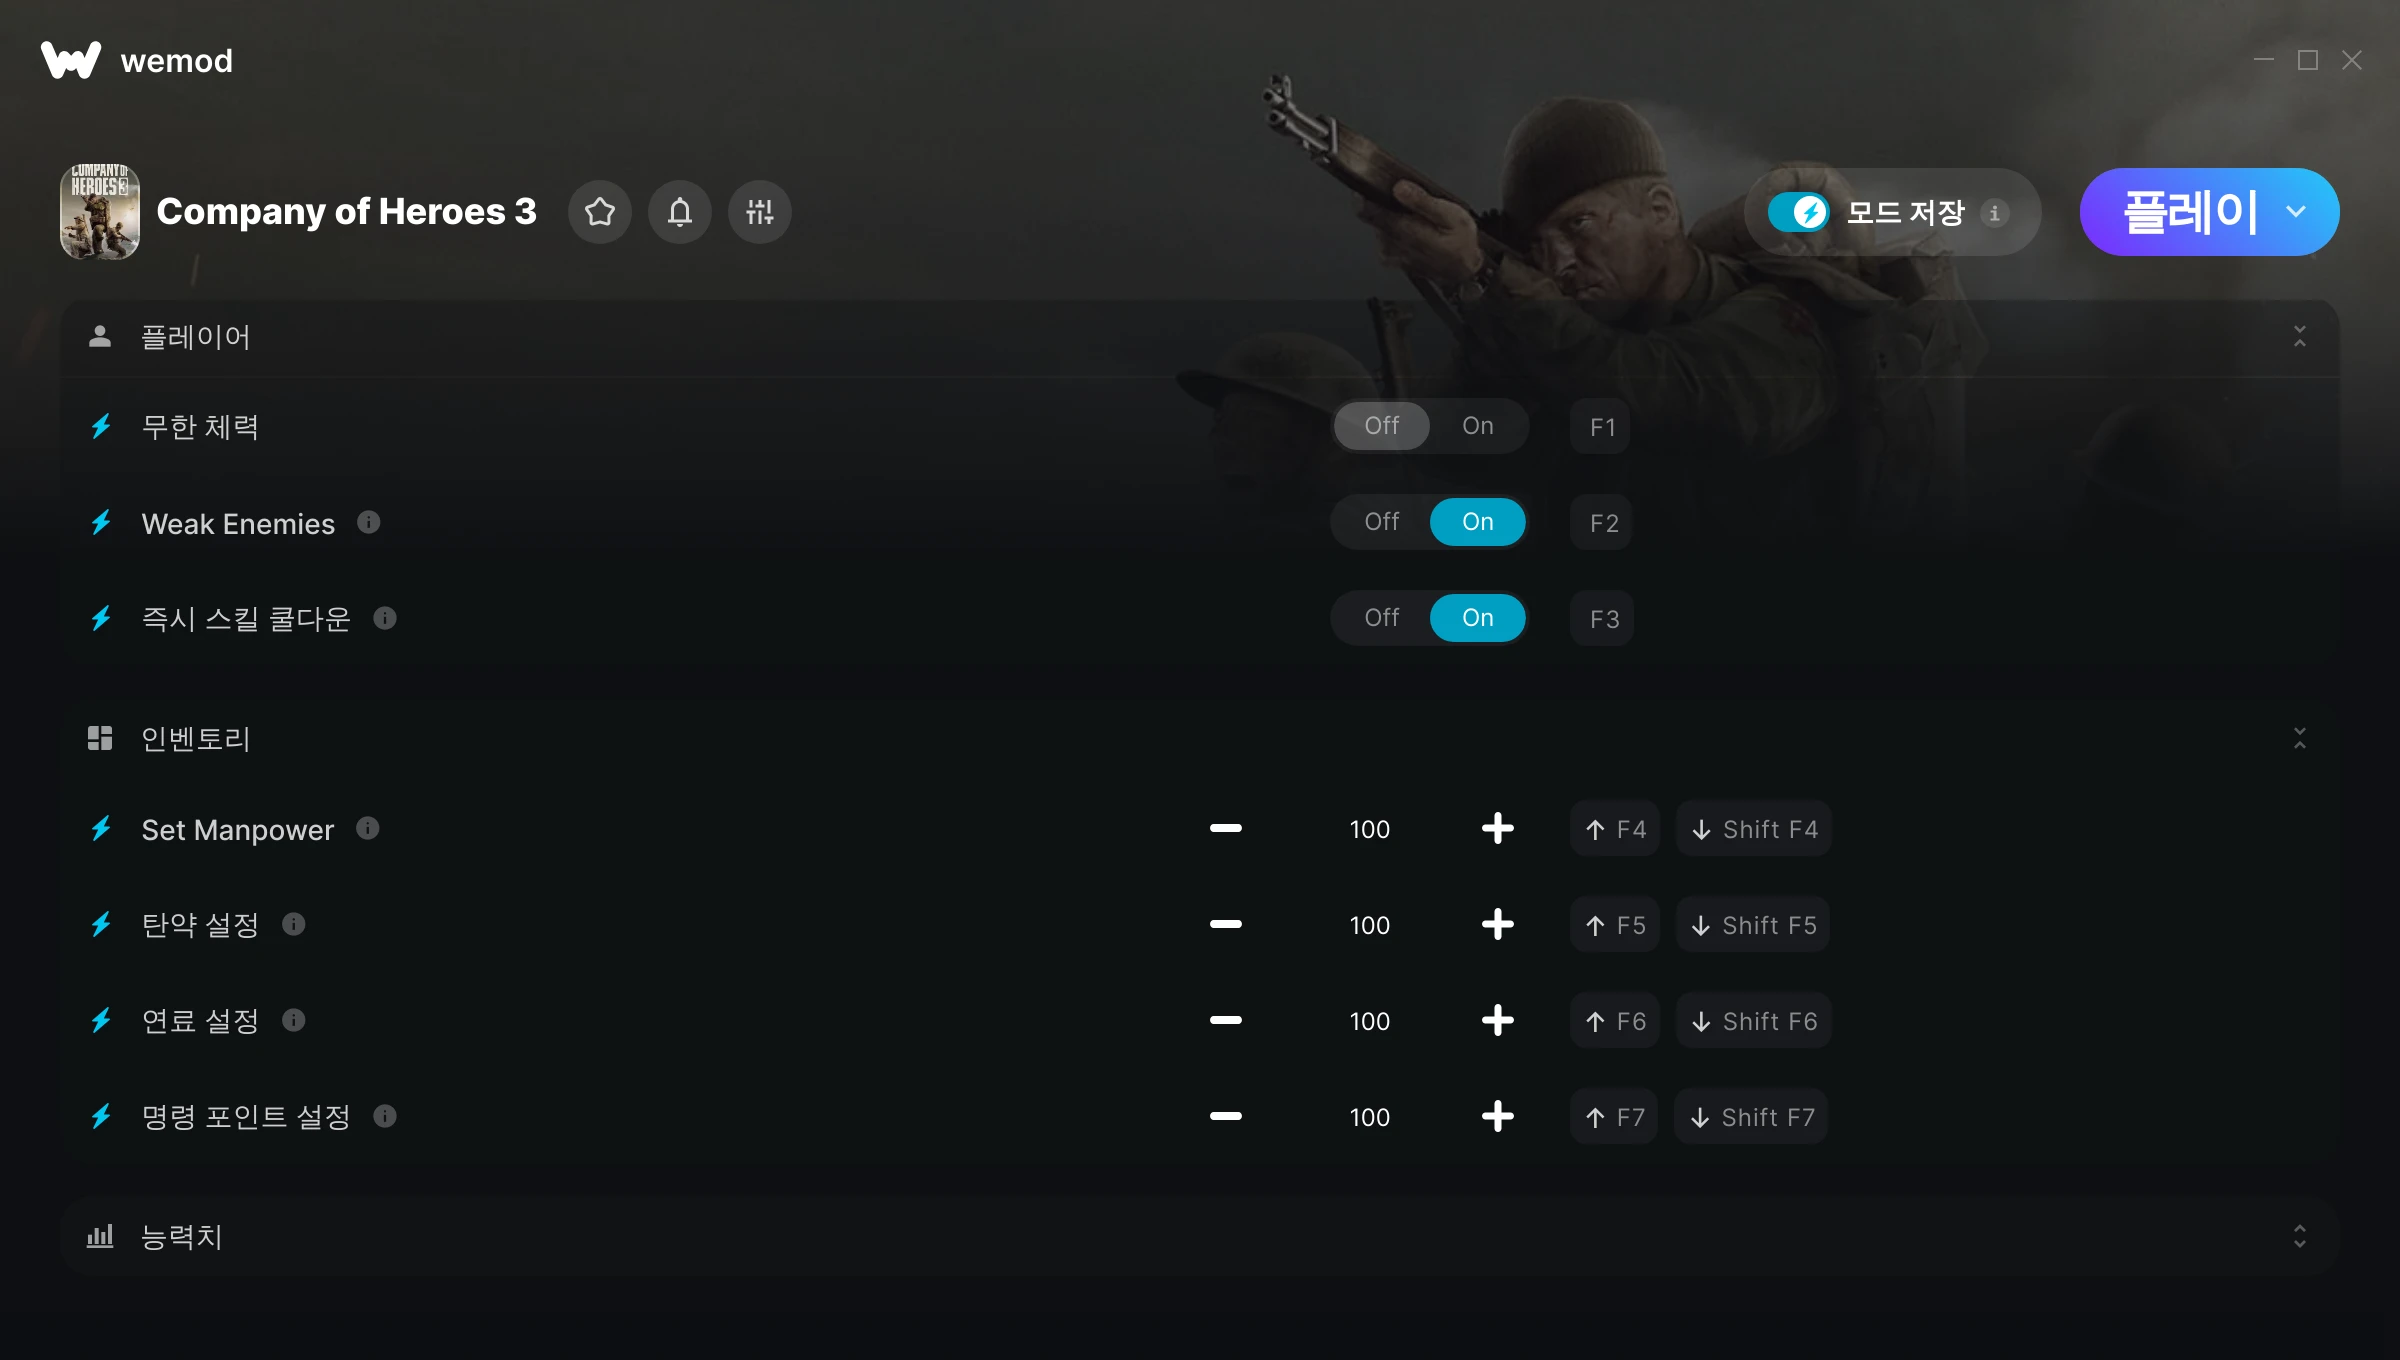The width and height of the screenshot is (2400, 1360).
Task: Click the wemod logo
Action: 136,60
